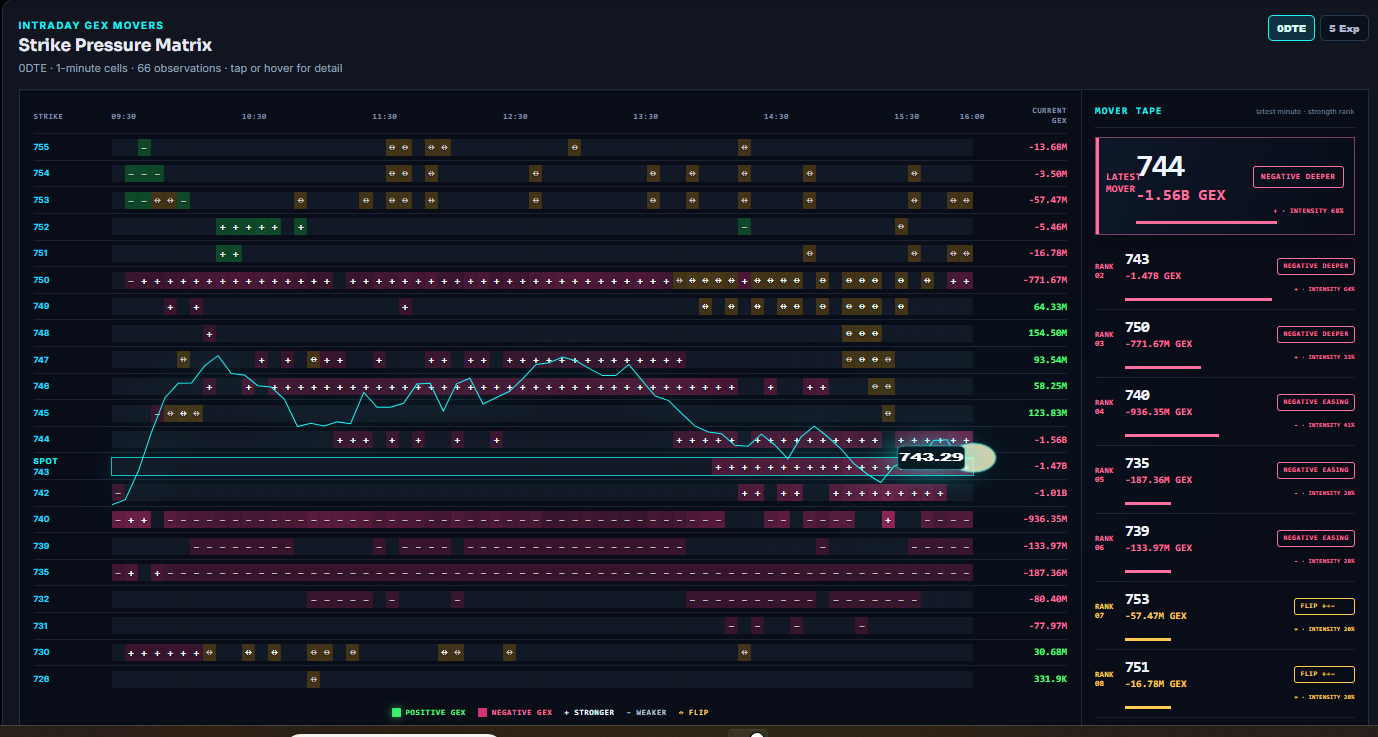
Task: Click the green minus cell in strike 755 row
Action: point(144,147)
